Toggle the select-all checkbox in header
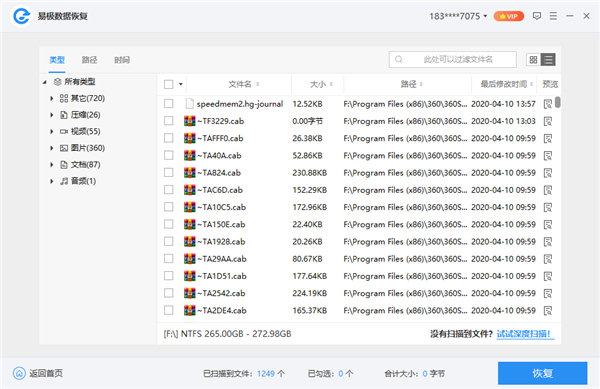Screen dimensions: 600x389 168,84
